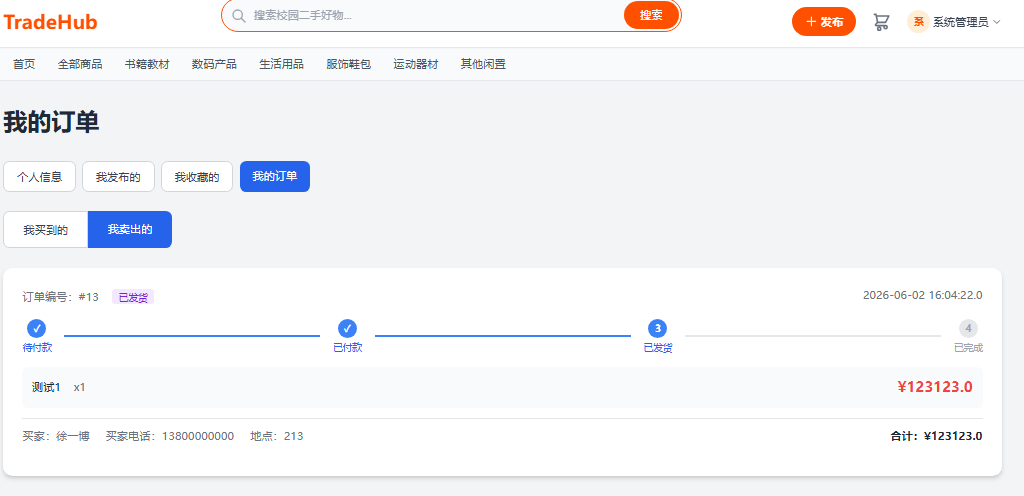Image resolution: width=1024 pixels, height=496 pixels.
Task: Click the 发布 publish button
Action: 824,22
